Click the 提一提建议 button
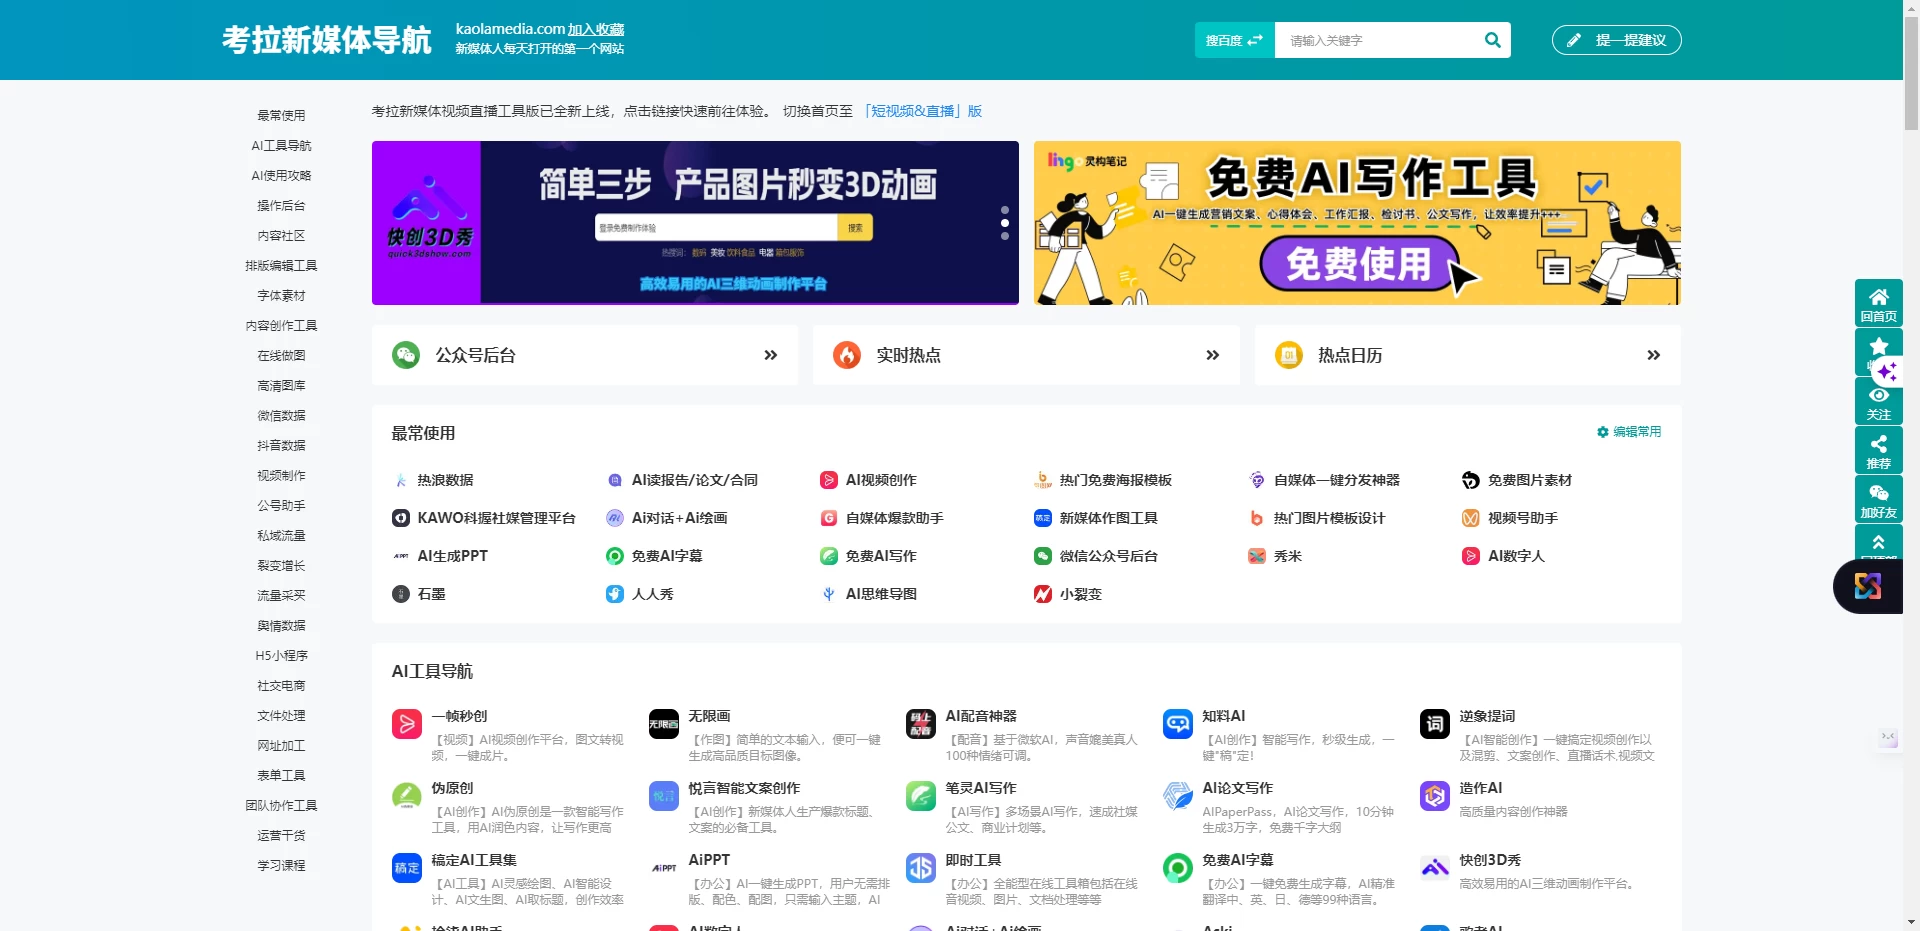Image resolution: width=1920 pixels, height=931 pixels. pos(1616,40)
